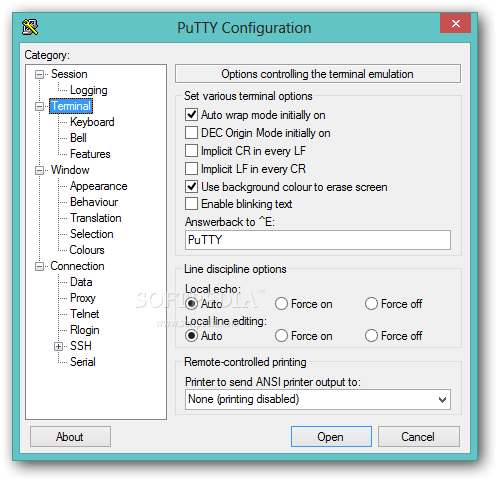Open the Session category
The width and height of the screenshot is (498, 481).
tap(69, 74)
